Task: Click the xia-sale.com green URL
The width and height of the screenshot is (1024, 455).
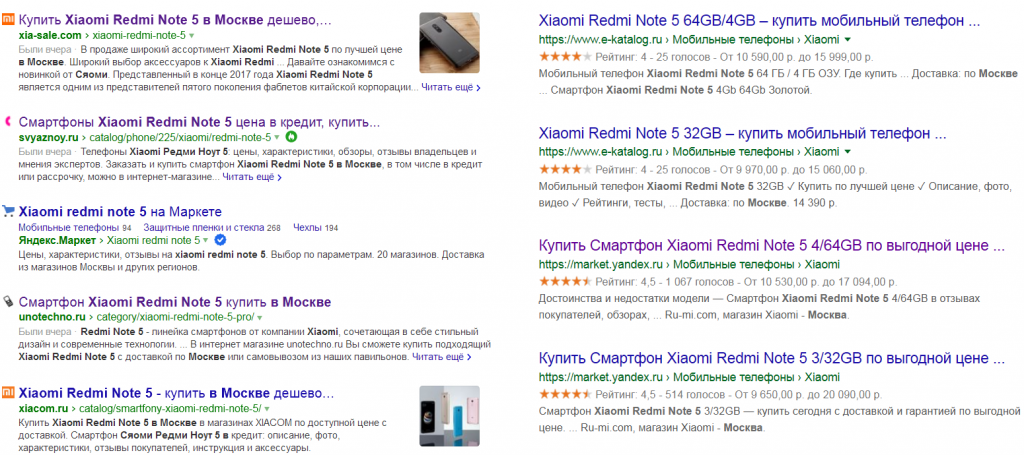Action: (x=50, y=35)
